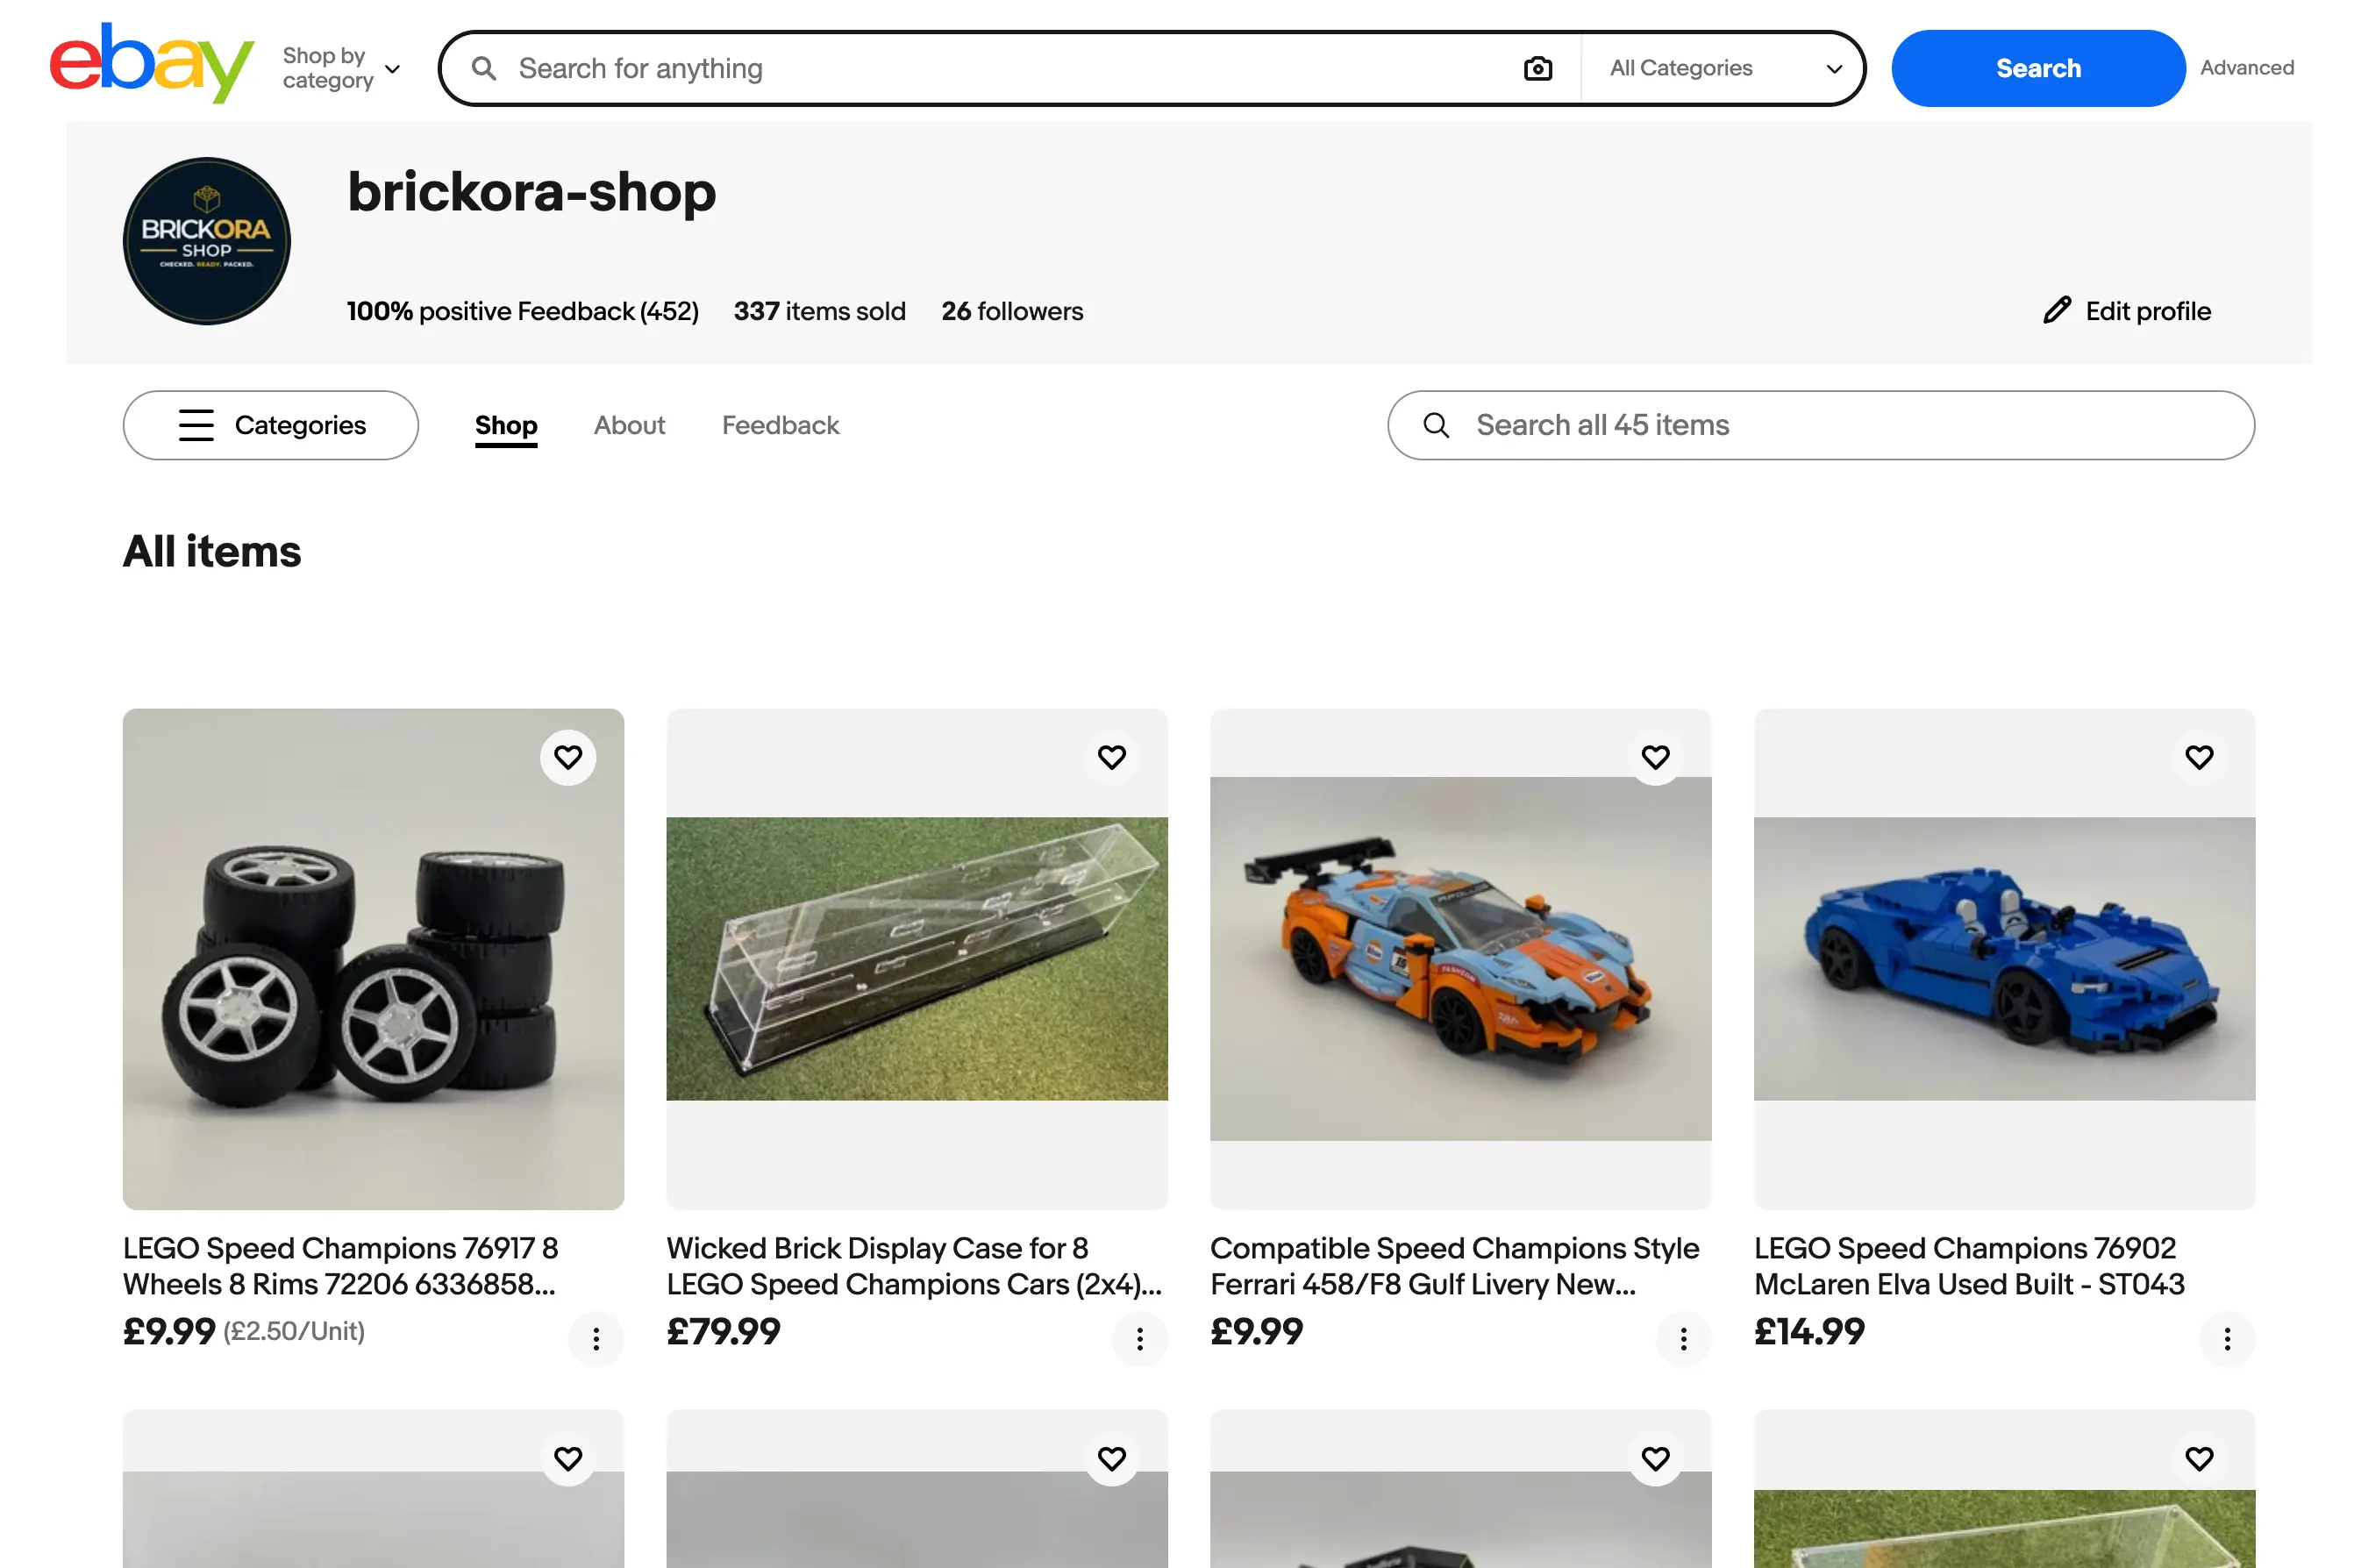Screen dimensions: 2354x1568
Task: Watch the Wicked Brick Display Case item
Action: (x=1112, y=757)
